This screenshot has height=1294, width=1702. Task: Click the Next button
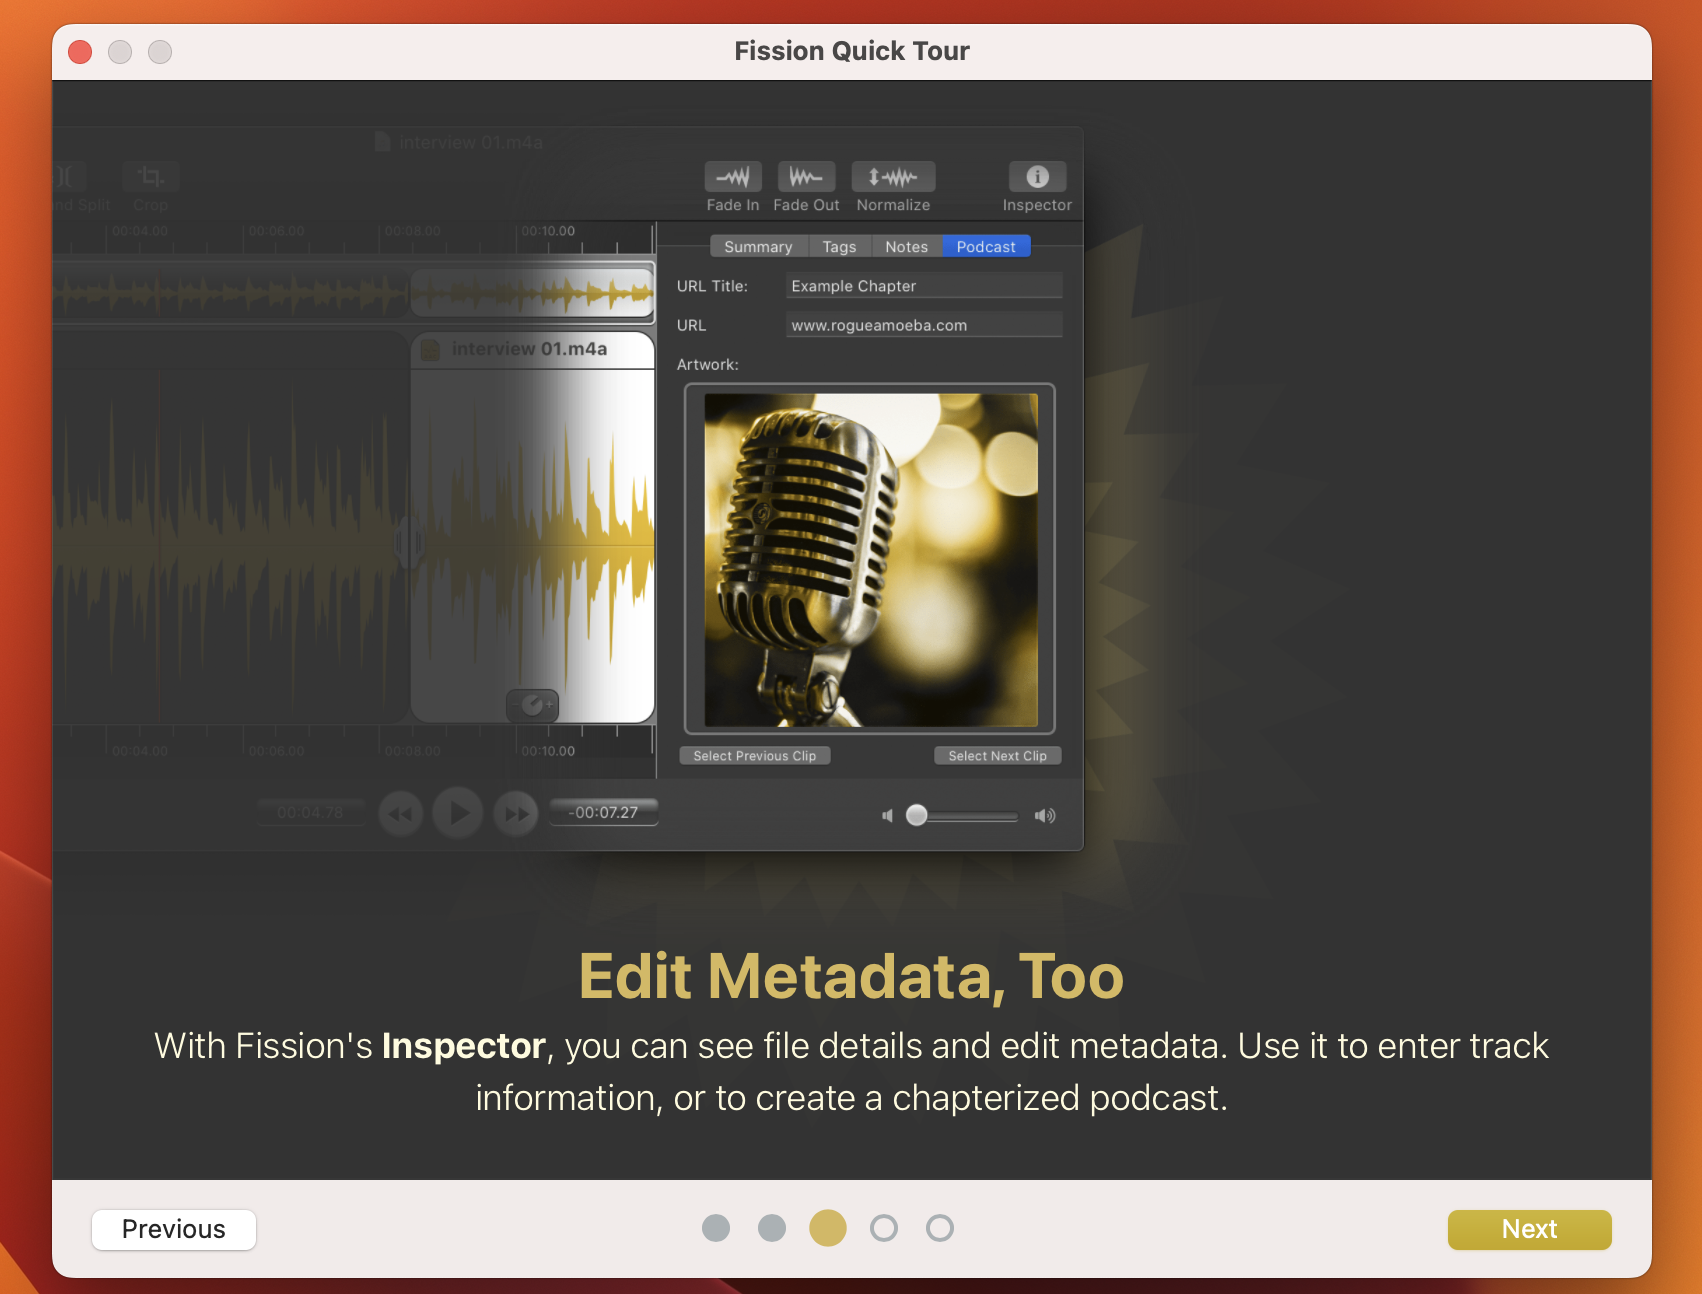click(1529, 1229)
